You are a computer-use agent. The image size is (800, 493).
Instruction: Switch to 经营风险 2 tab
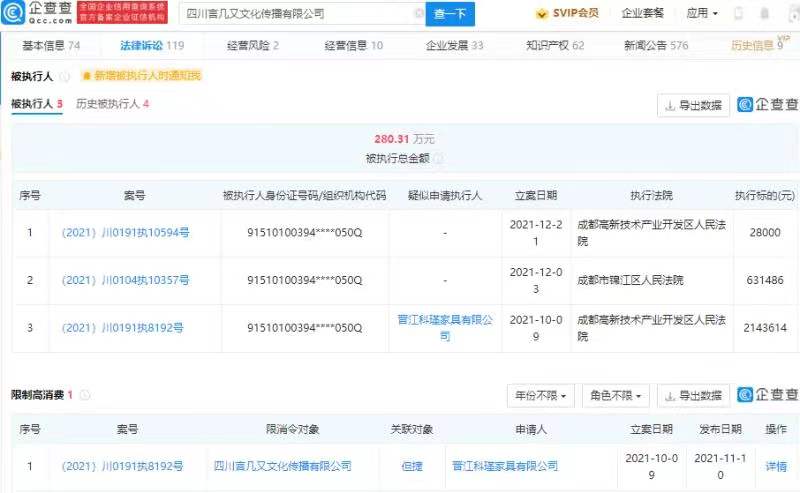pyautogui.click(x=253, y=45)
